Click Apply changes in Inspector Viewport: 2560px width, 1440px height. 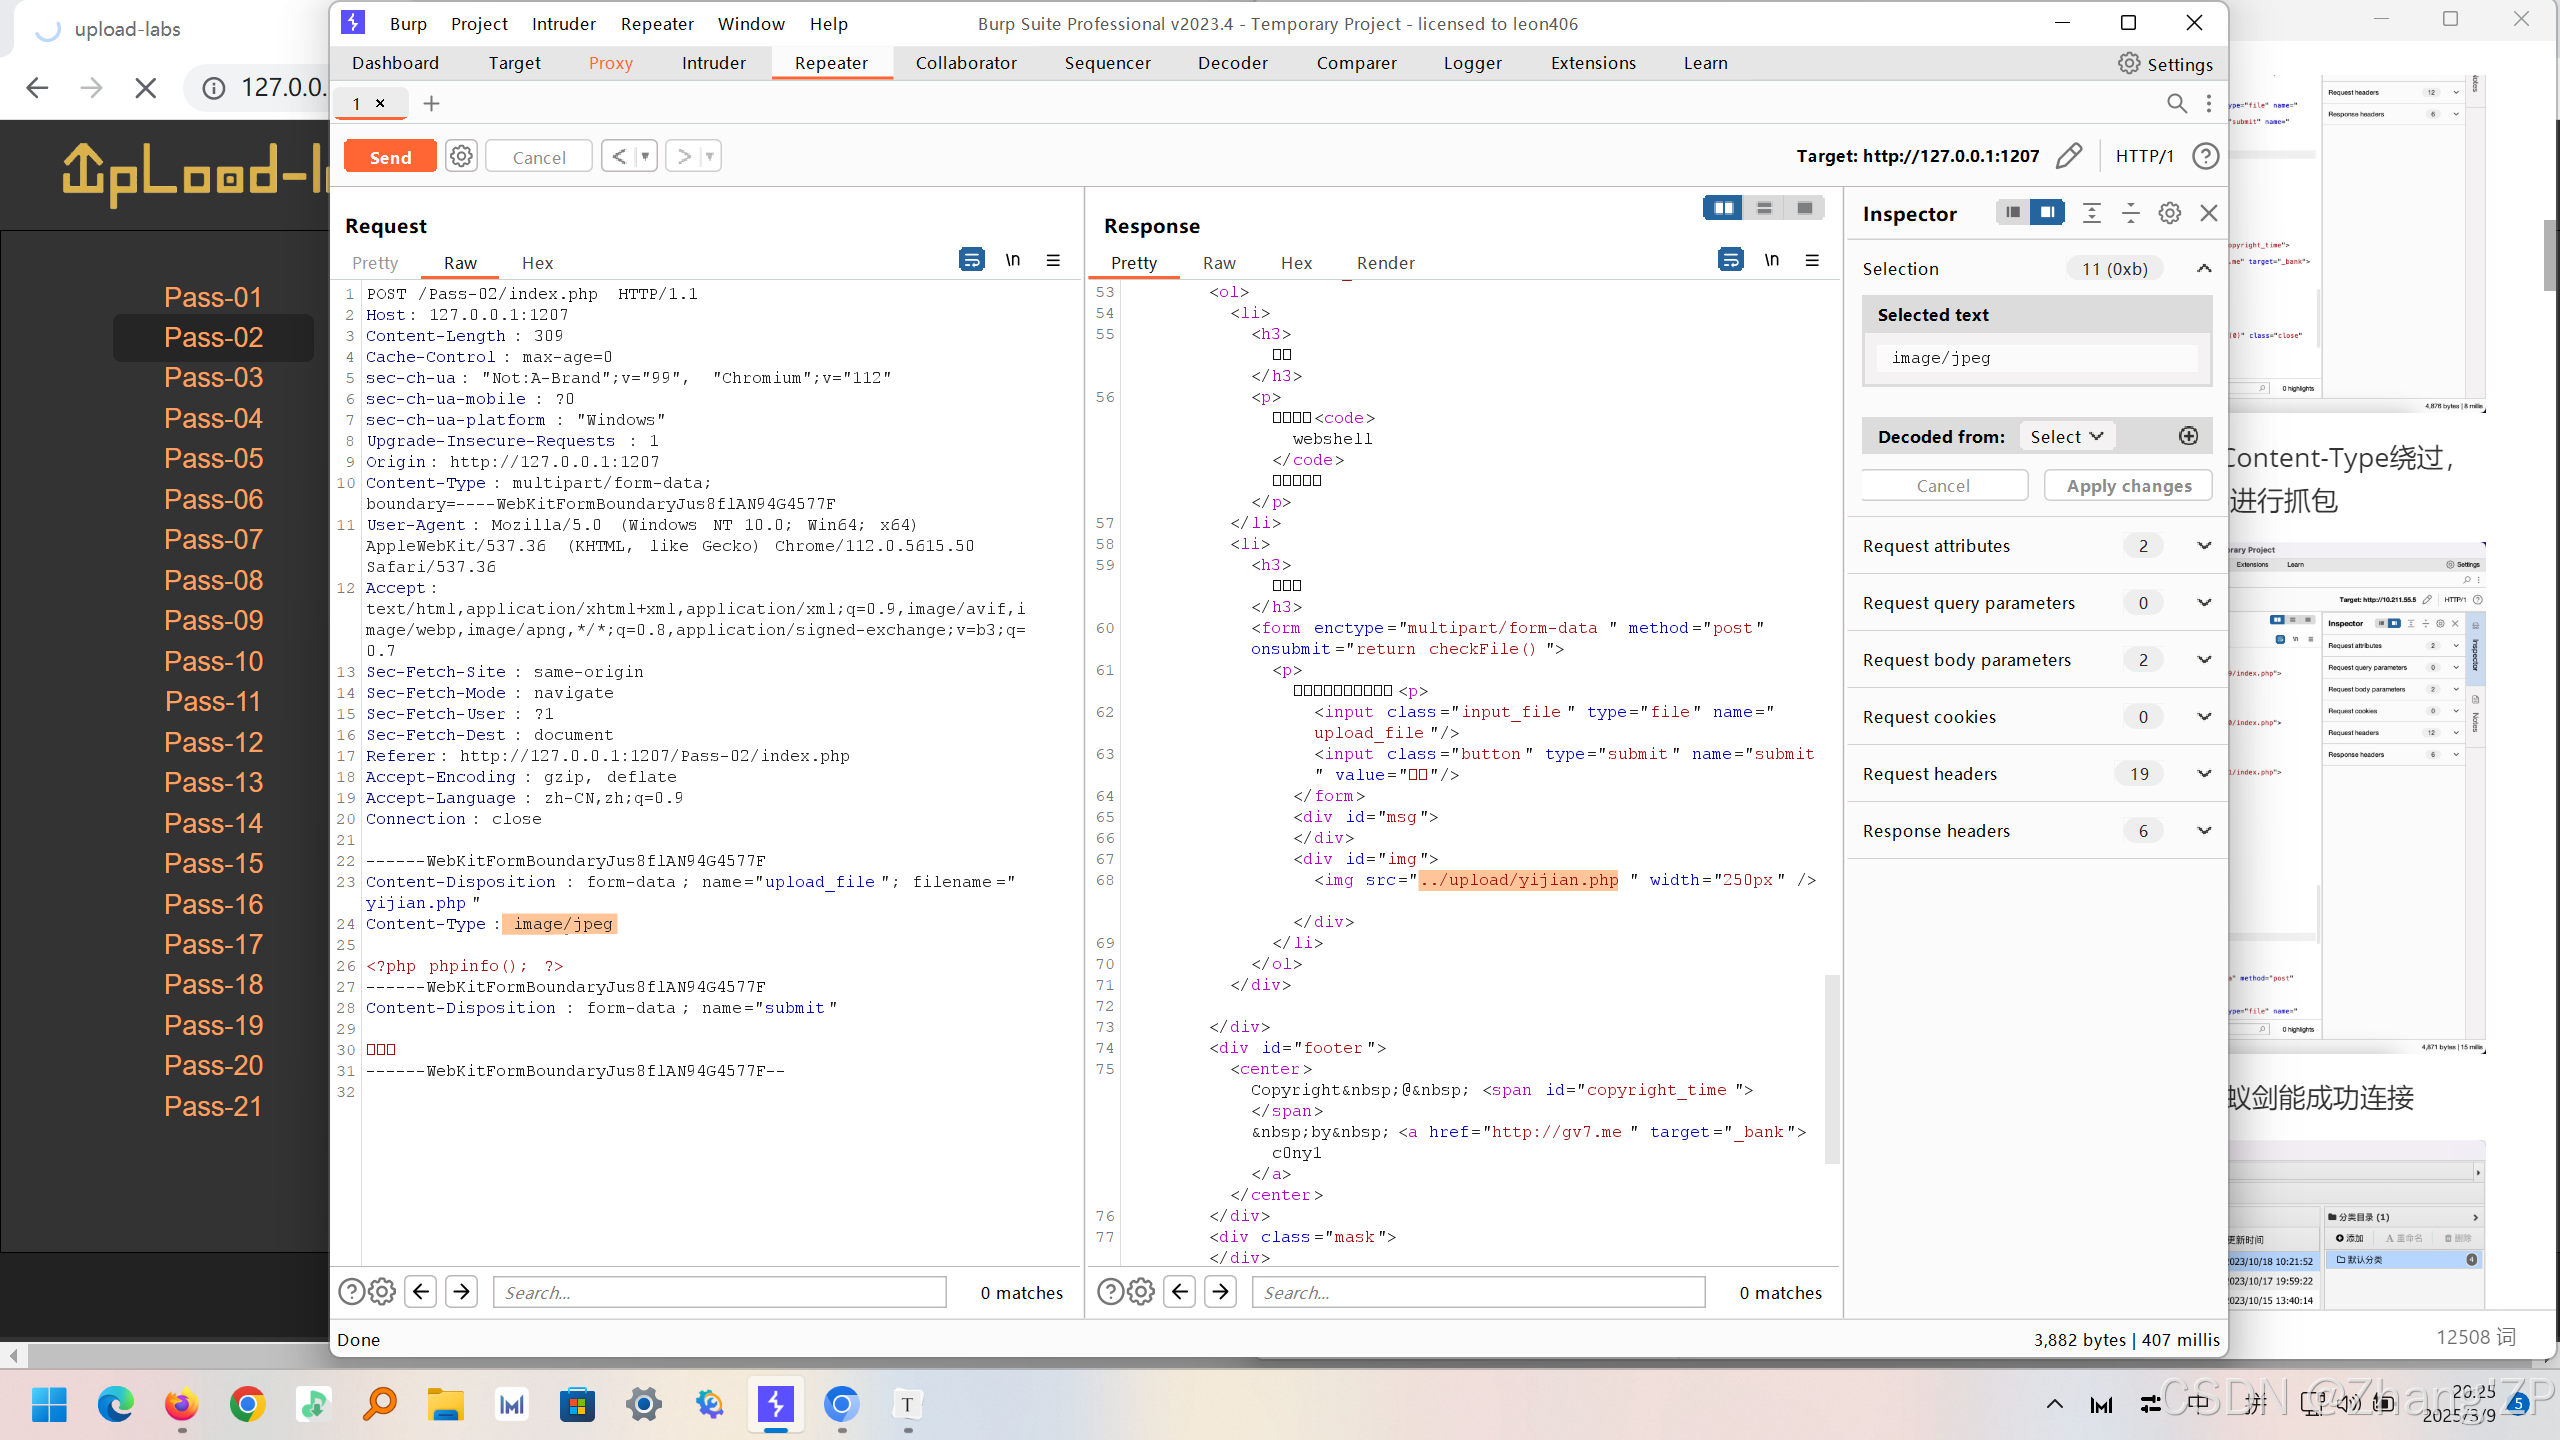(x=2128, y=485)
